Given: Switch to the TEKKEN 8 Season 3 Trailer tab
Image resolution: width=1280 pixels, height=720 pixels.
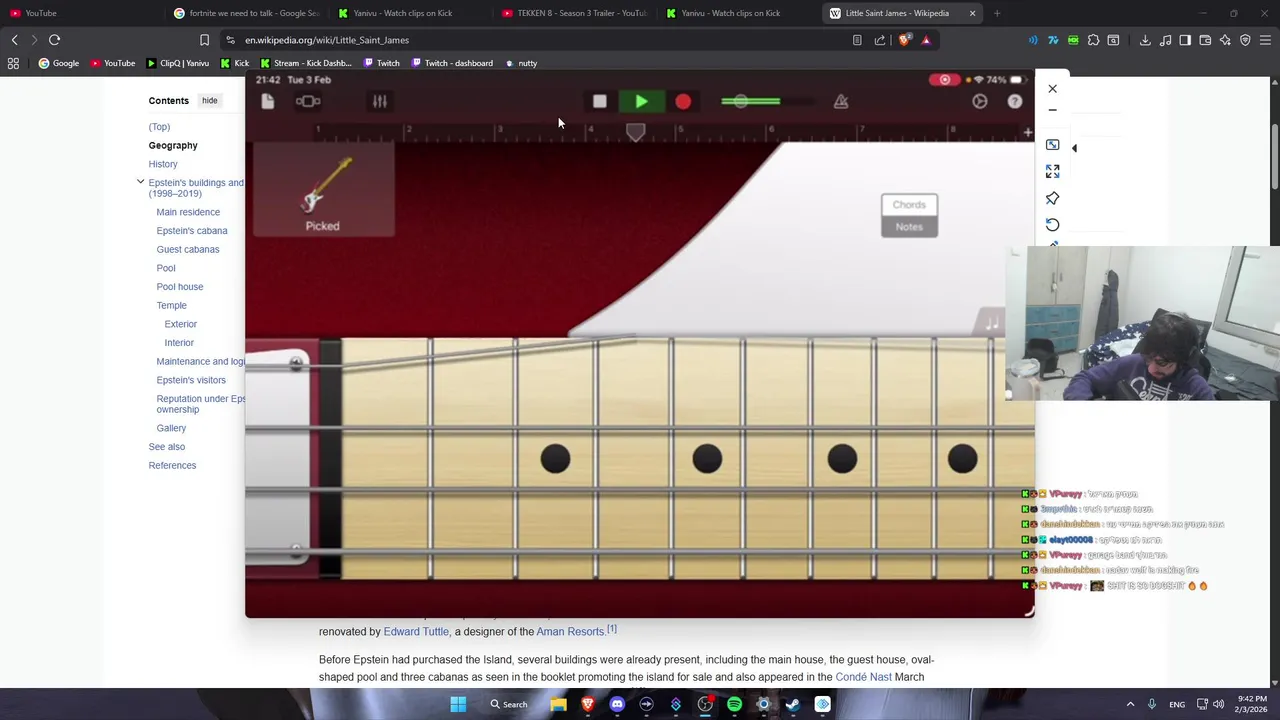Looking at the screenshot, I should pos(573,13).
